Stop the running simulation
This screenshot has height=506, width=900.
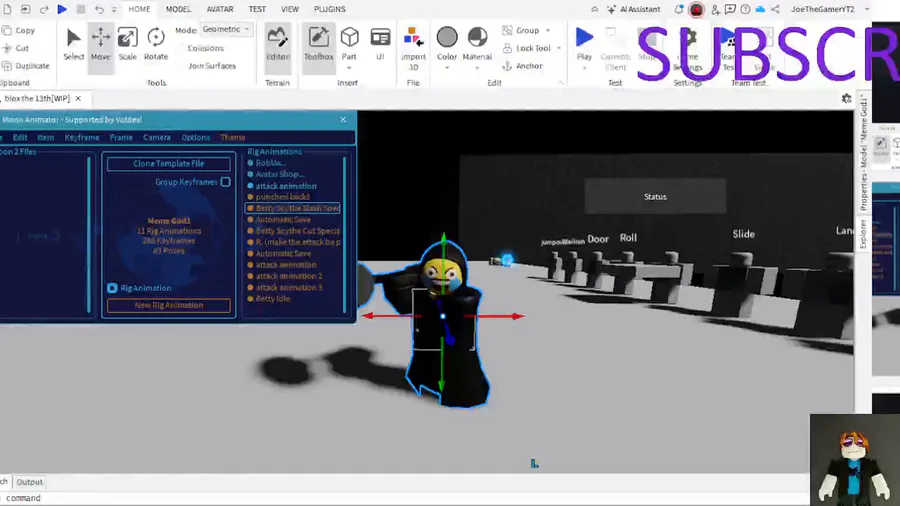(81, 9)
